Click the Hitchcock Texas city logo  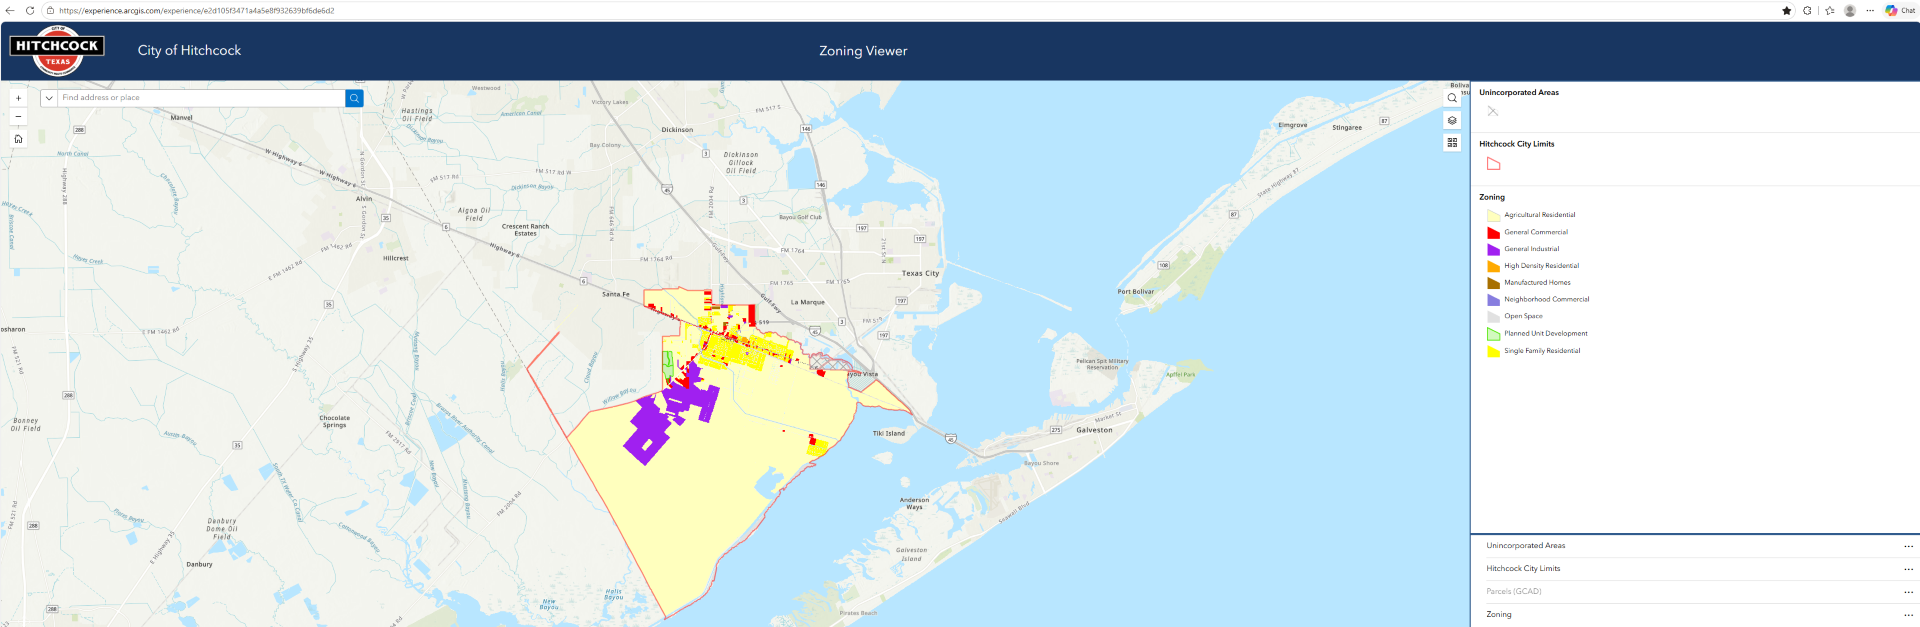pos(57,51)
